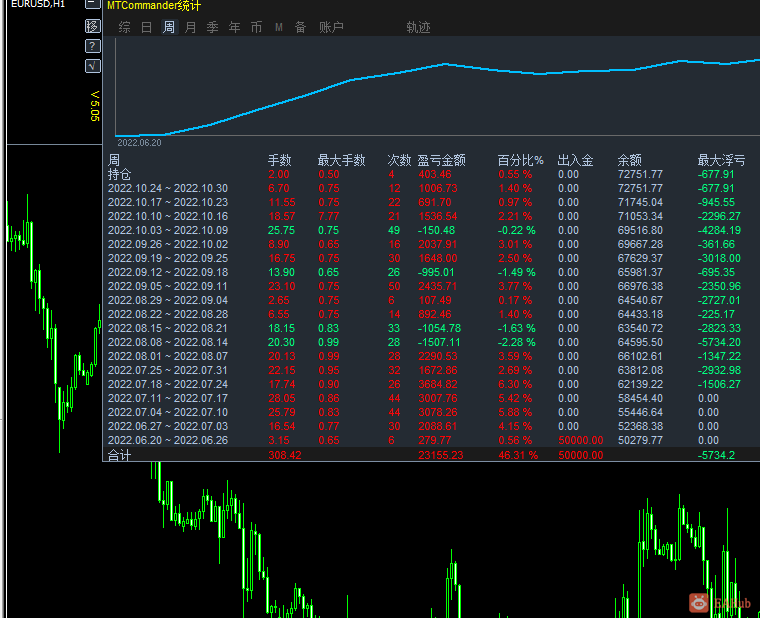The height and width of the screenshot is (618, 760).
Task: Select week row 2022.10.03 ~ 2022.10.09
Action: (x=168, y=230)
